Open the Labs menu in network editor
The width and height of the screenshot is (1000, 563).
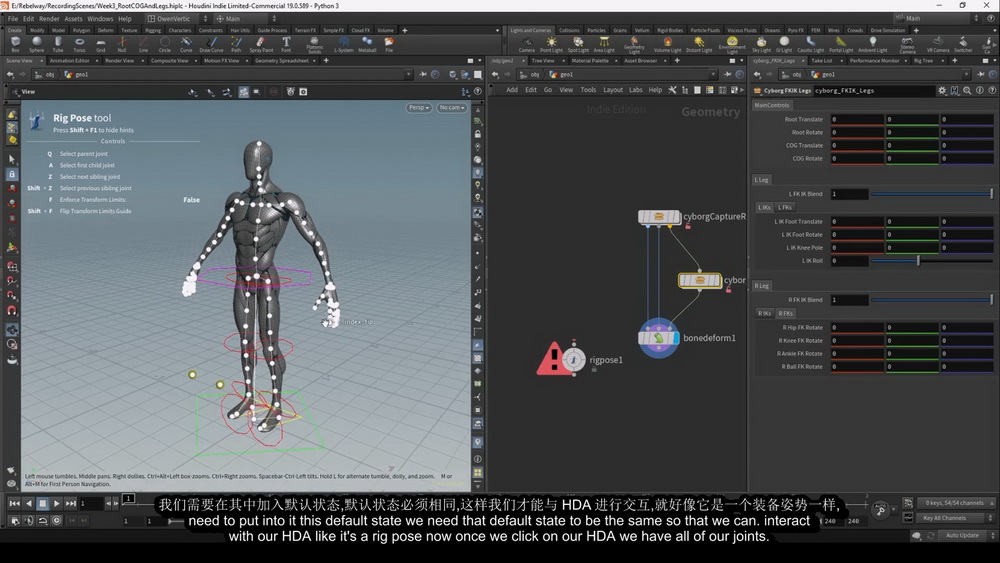coord(636,90)
